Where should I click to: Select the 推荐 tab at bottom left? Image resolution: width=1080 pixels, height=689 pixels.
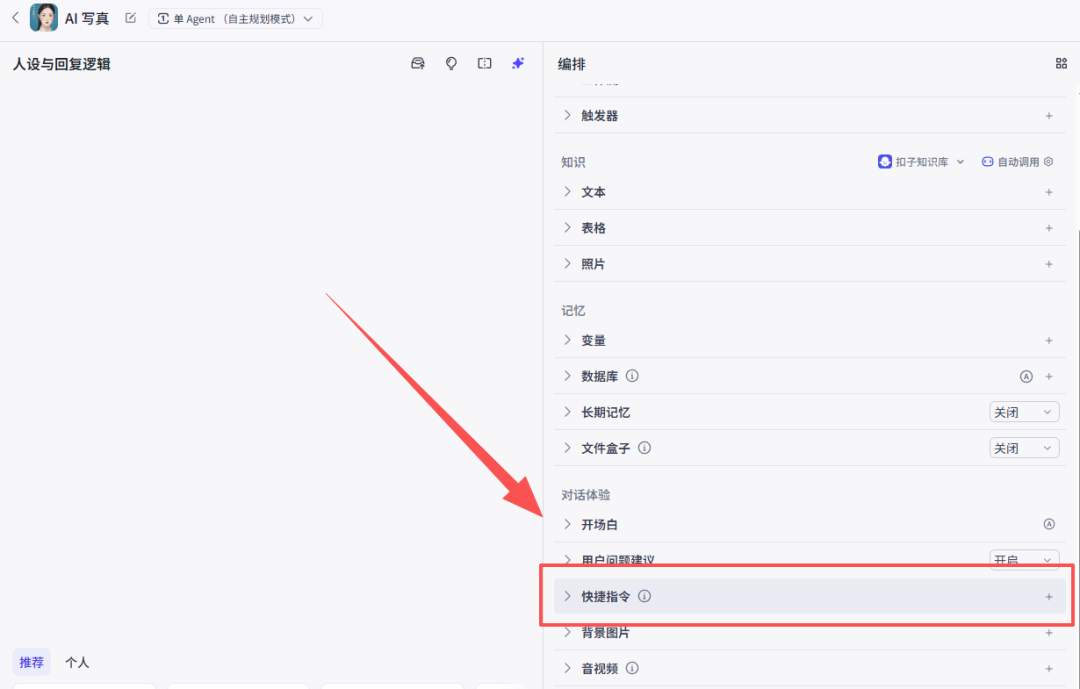pos(31,662)
